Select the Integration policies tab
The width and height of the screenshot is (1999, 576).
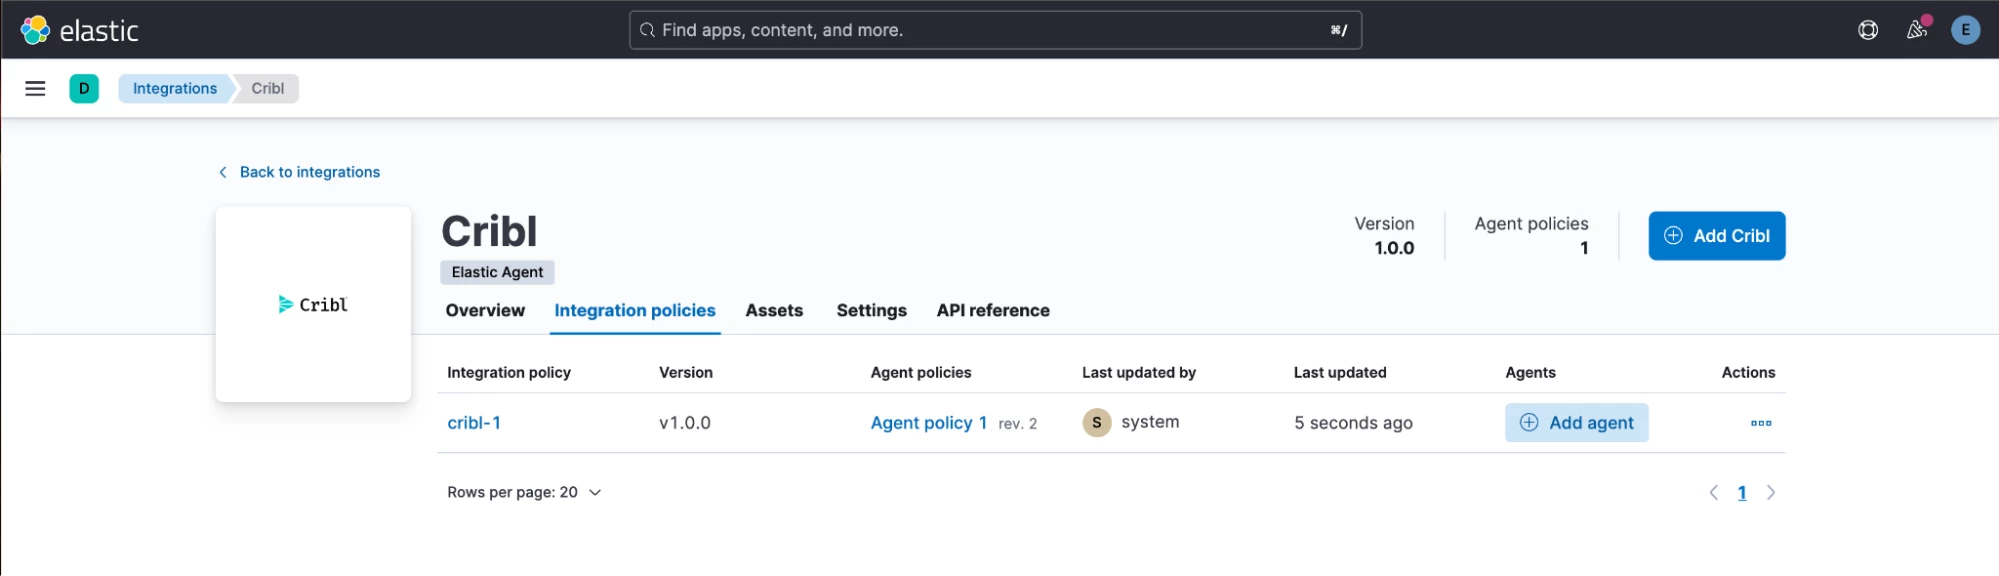click(x=635, y=310)
